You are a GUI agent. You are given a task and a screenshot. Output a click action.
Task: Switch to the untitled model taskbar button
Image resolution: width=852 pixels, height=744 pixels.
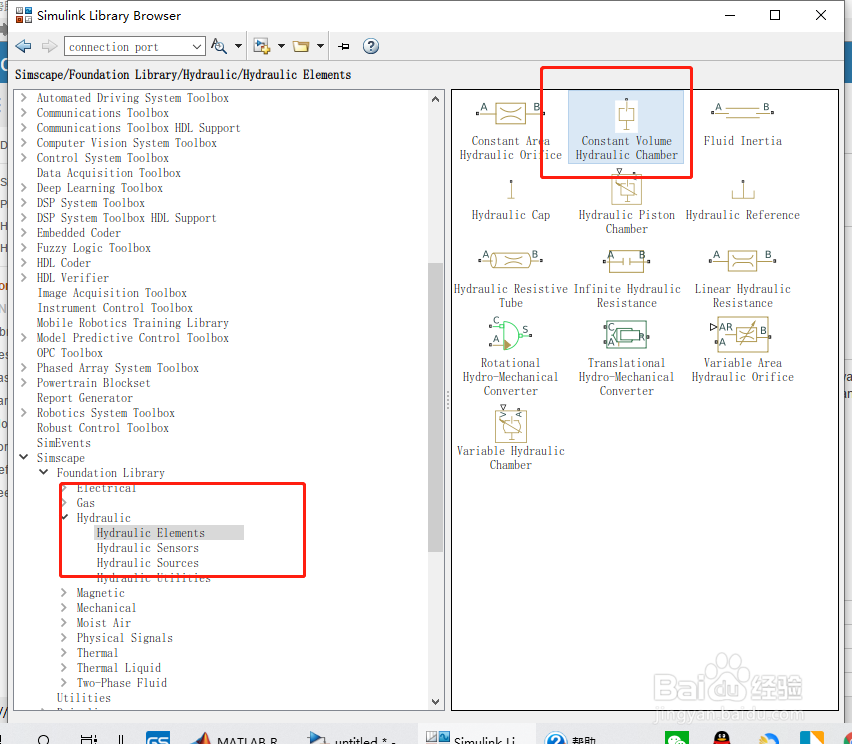pyautogui.click(x=352, y=738)
